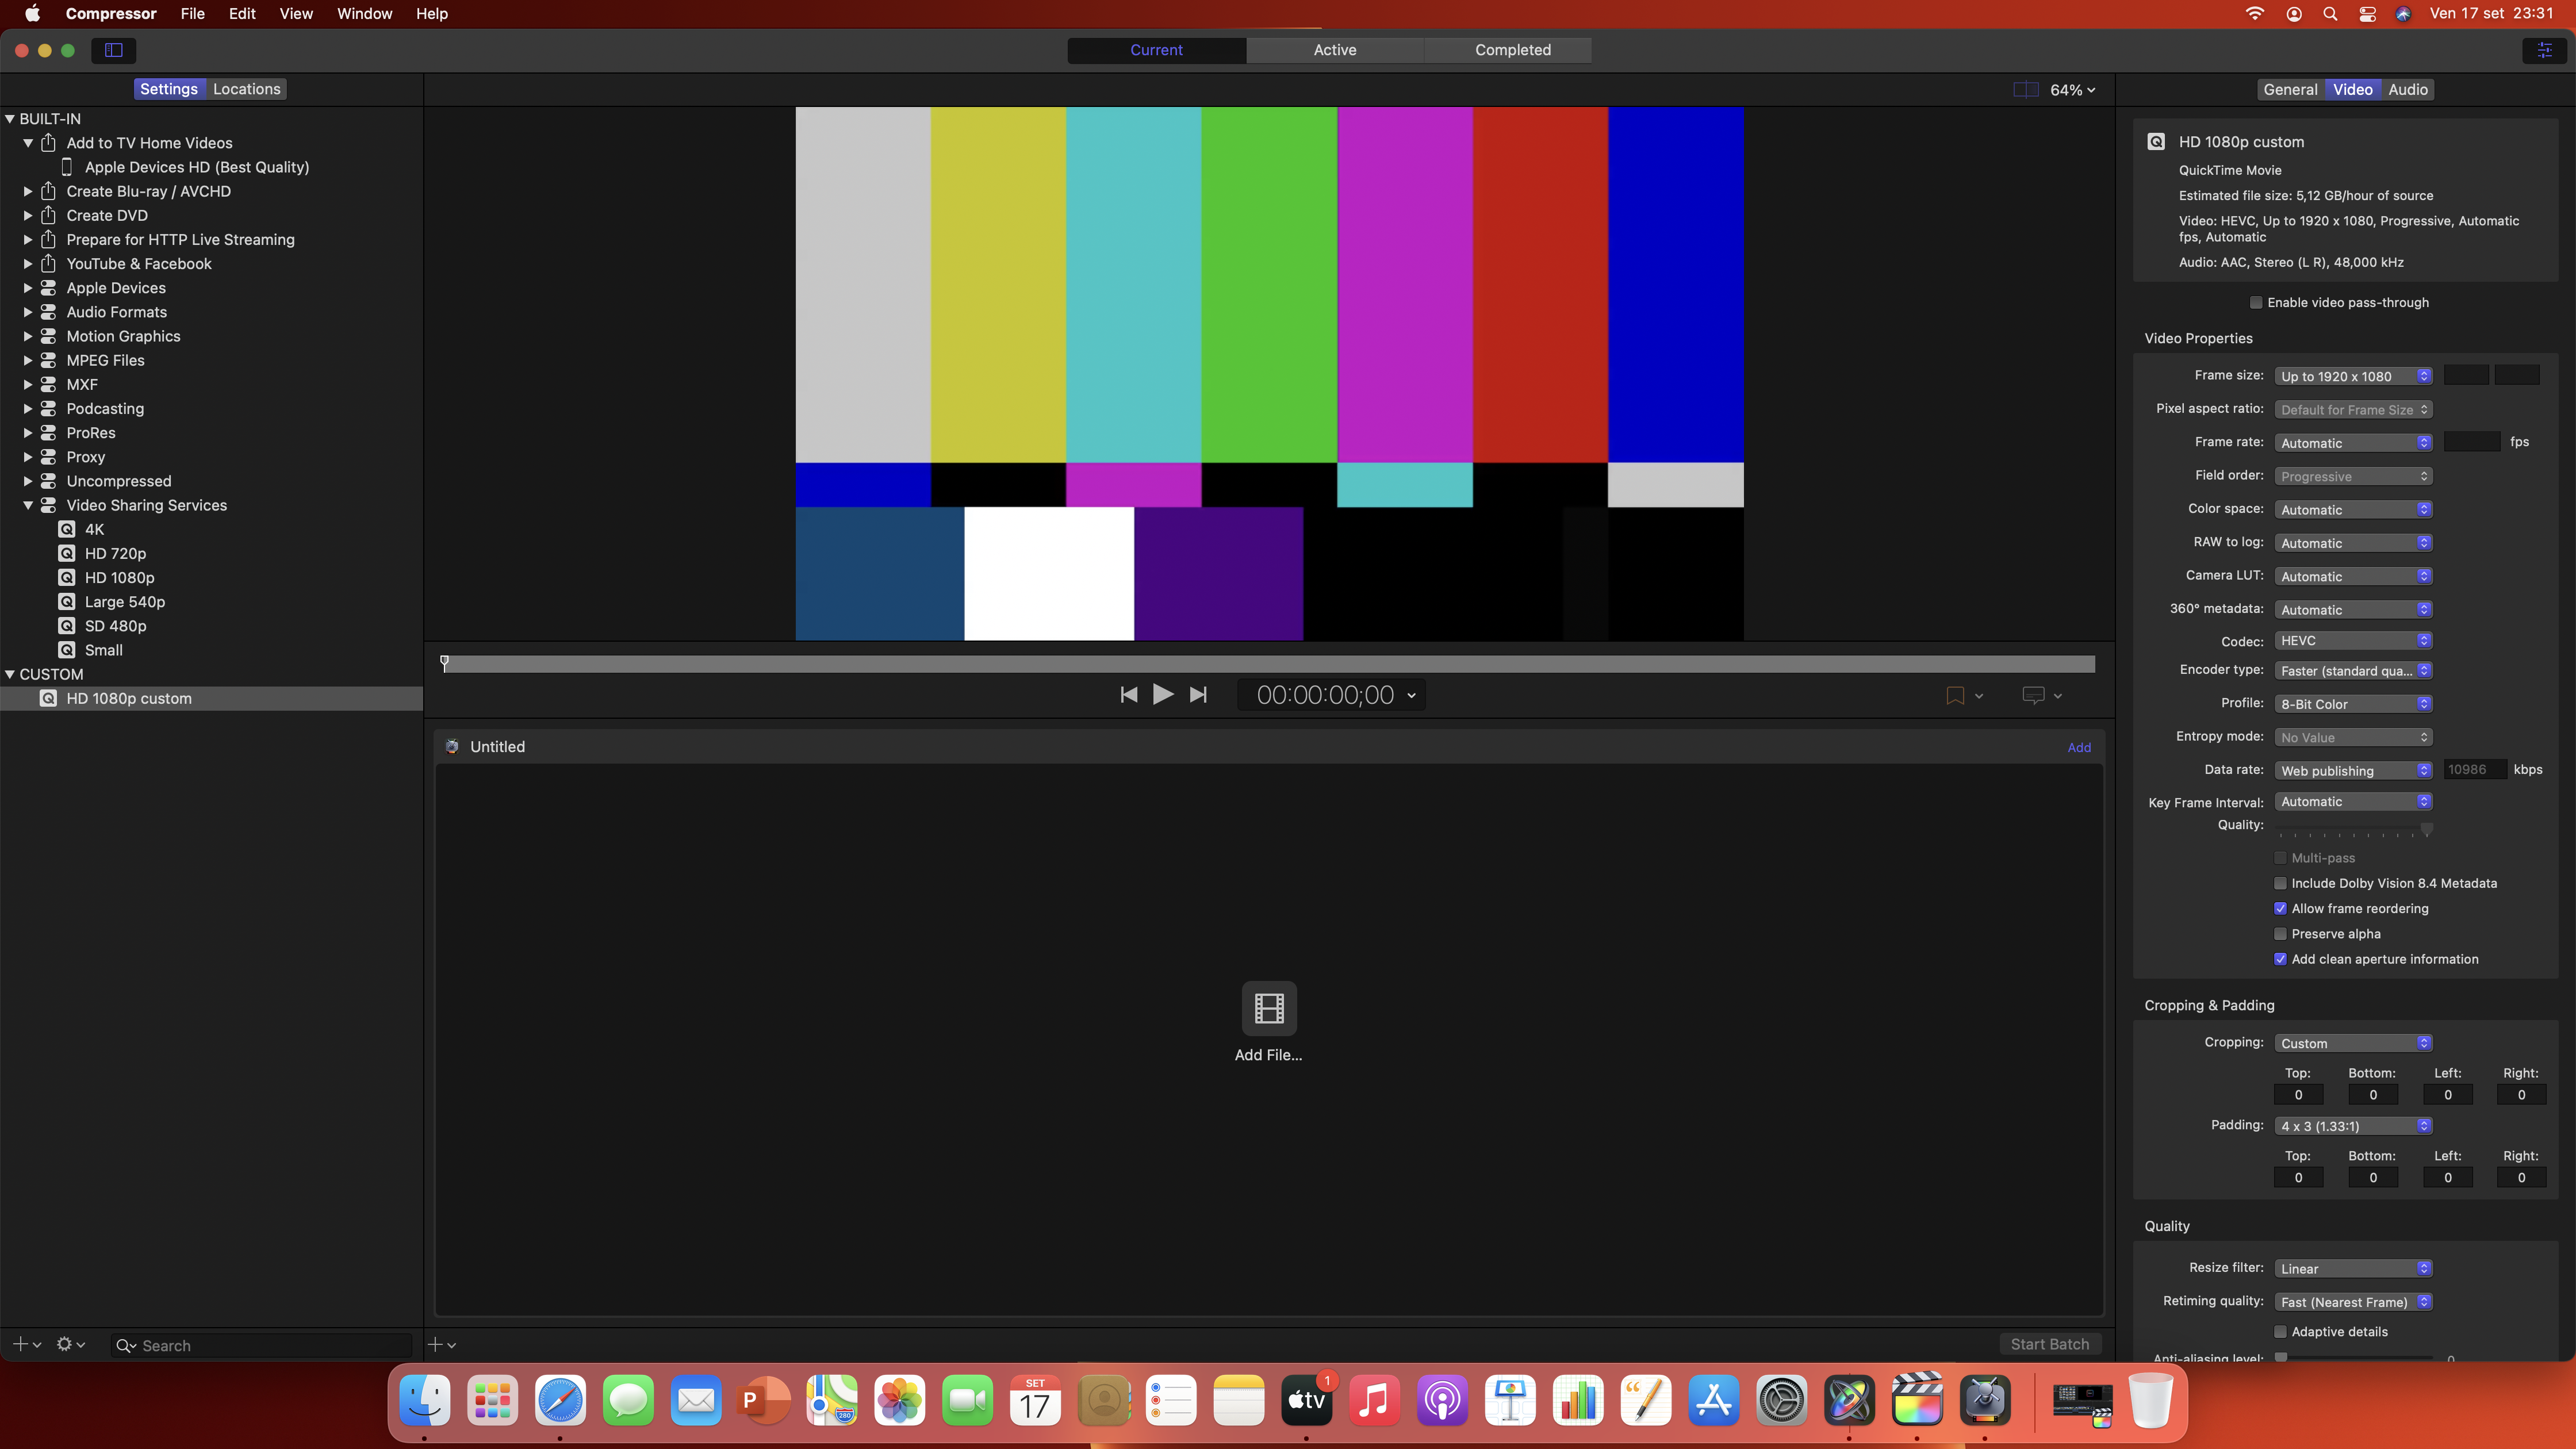Viewport: 2576px width, 1449px height.
Task: Open the Data rate Web publishing dropdown
Action: click(x=2352, y=770)
